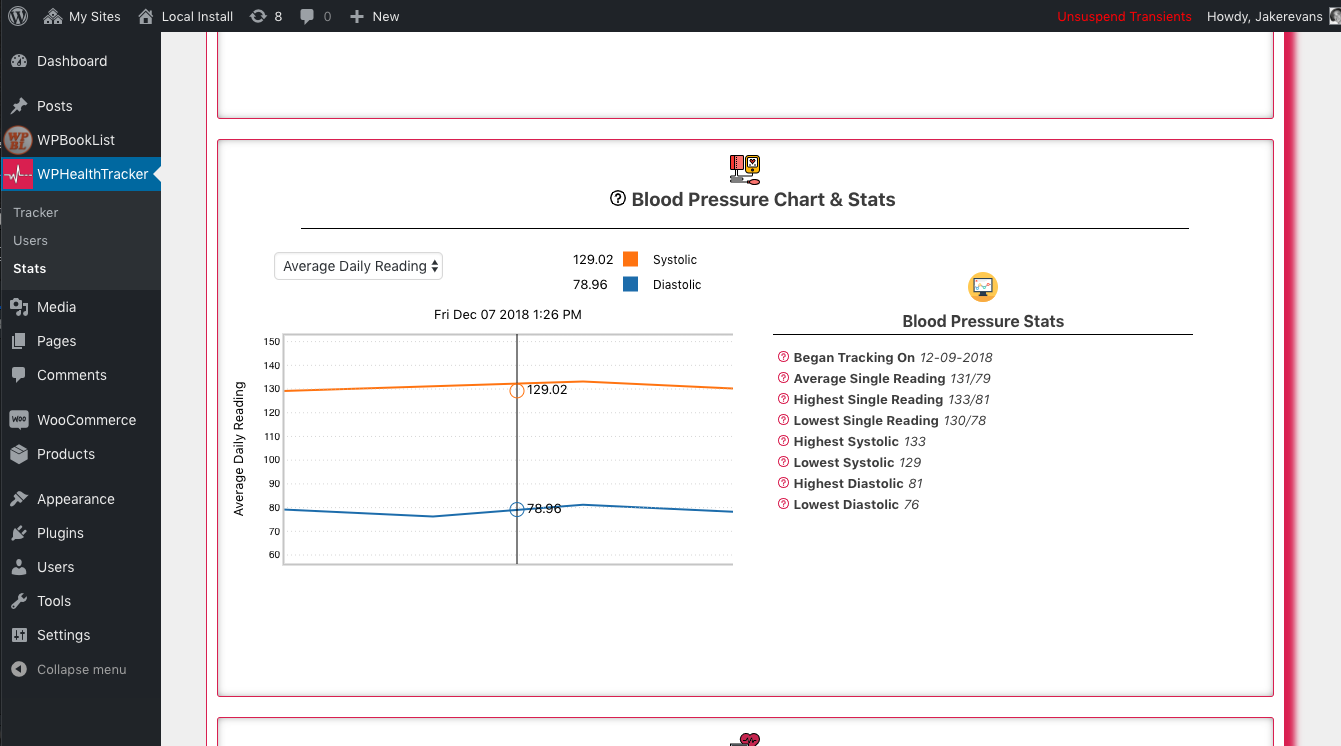Click the Fri Dec 07 2018 timestamp
The width and height of the screenshot is (1341, 746).
point(508,314)
